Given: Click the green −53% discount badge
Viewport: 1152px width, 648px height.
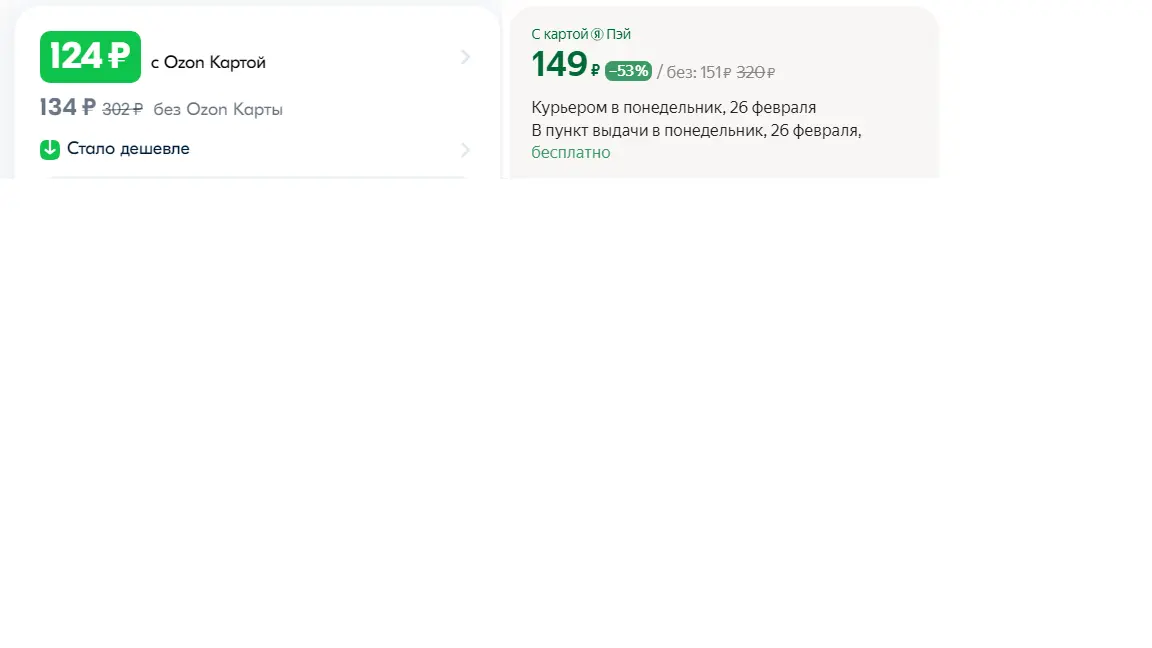Looking at the screenshot, I should 628,71.
